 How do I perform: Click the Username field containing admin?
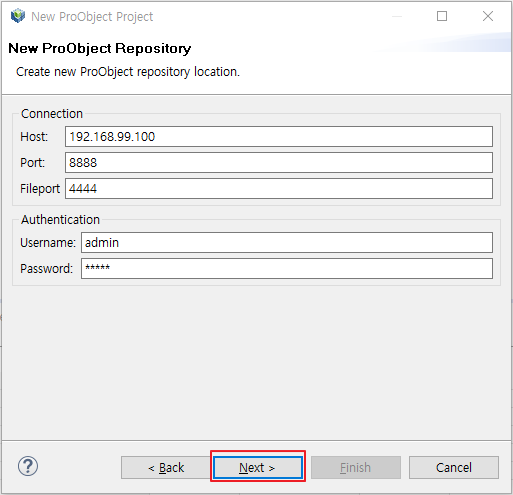tap(287, 242)
